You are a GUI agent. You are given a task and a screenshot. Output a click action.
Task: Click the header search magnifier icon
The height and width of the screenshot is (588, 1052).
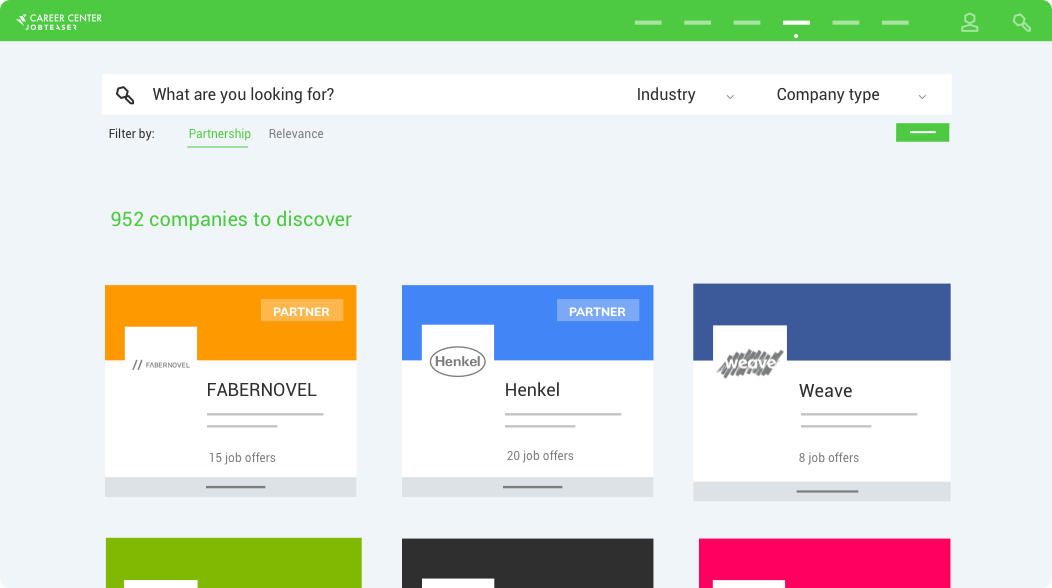1021,23
